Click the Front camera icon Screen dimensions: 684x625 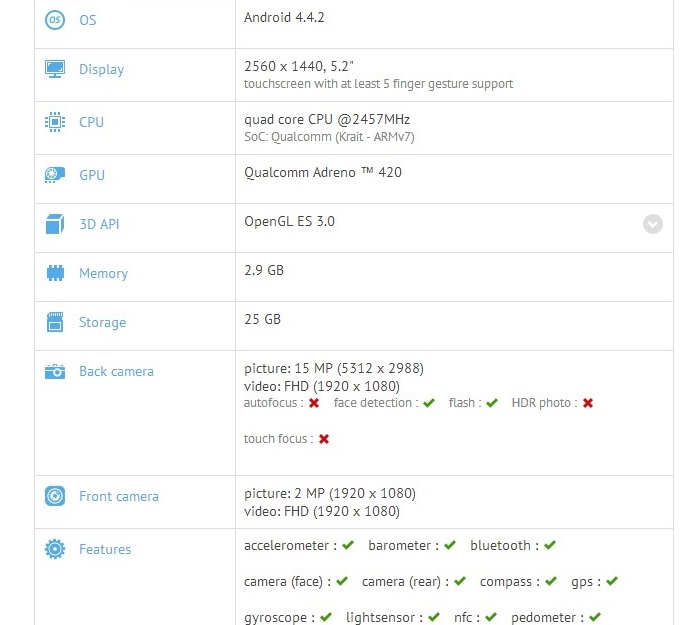[55, 496]
